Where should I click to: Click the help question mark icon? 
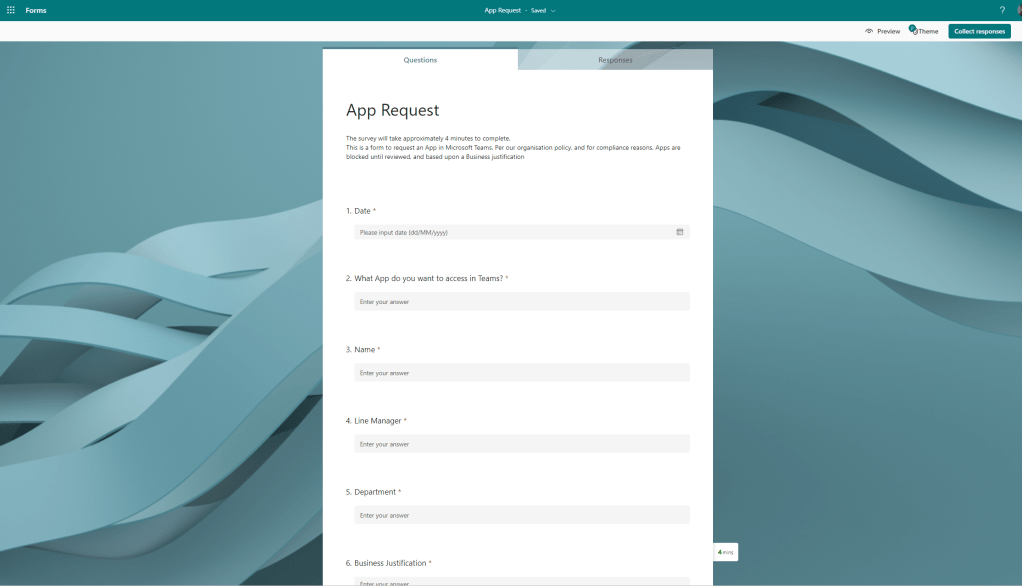(x=1002, y=10)
